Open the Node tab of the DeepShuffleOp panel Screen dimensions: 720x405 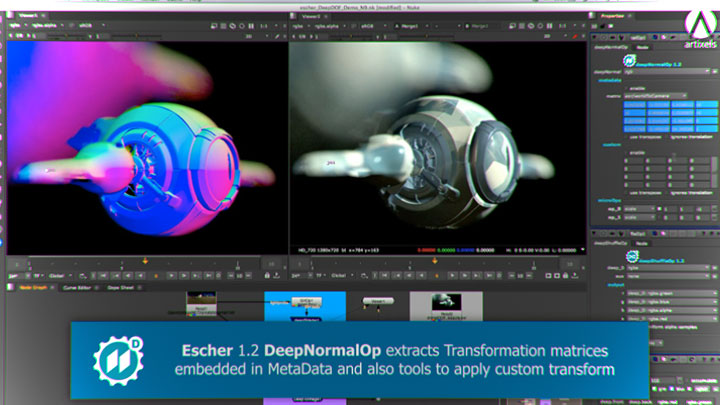tap(641, 243)
